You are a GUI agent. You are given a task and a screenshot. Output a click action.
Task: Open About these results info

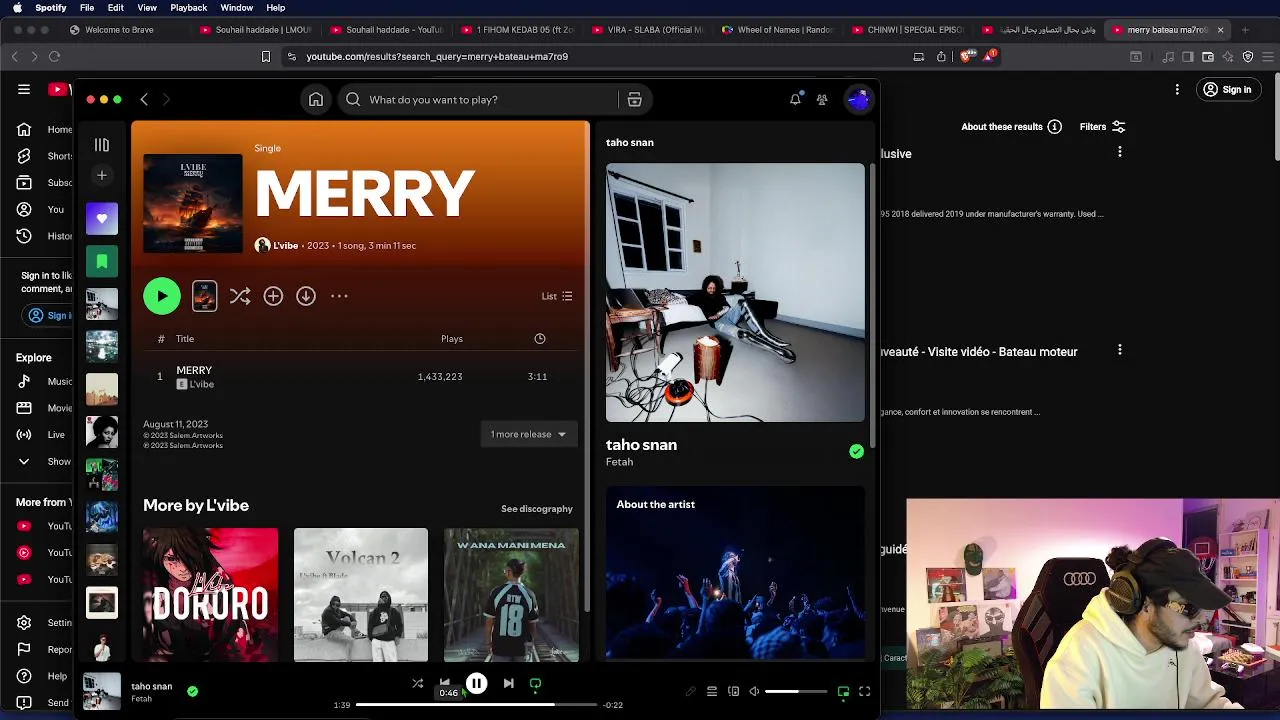pos(1011,127)
